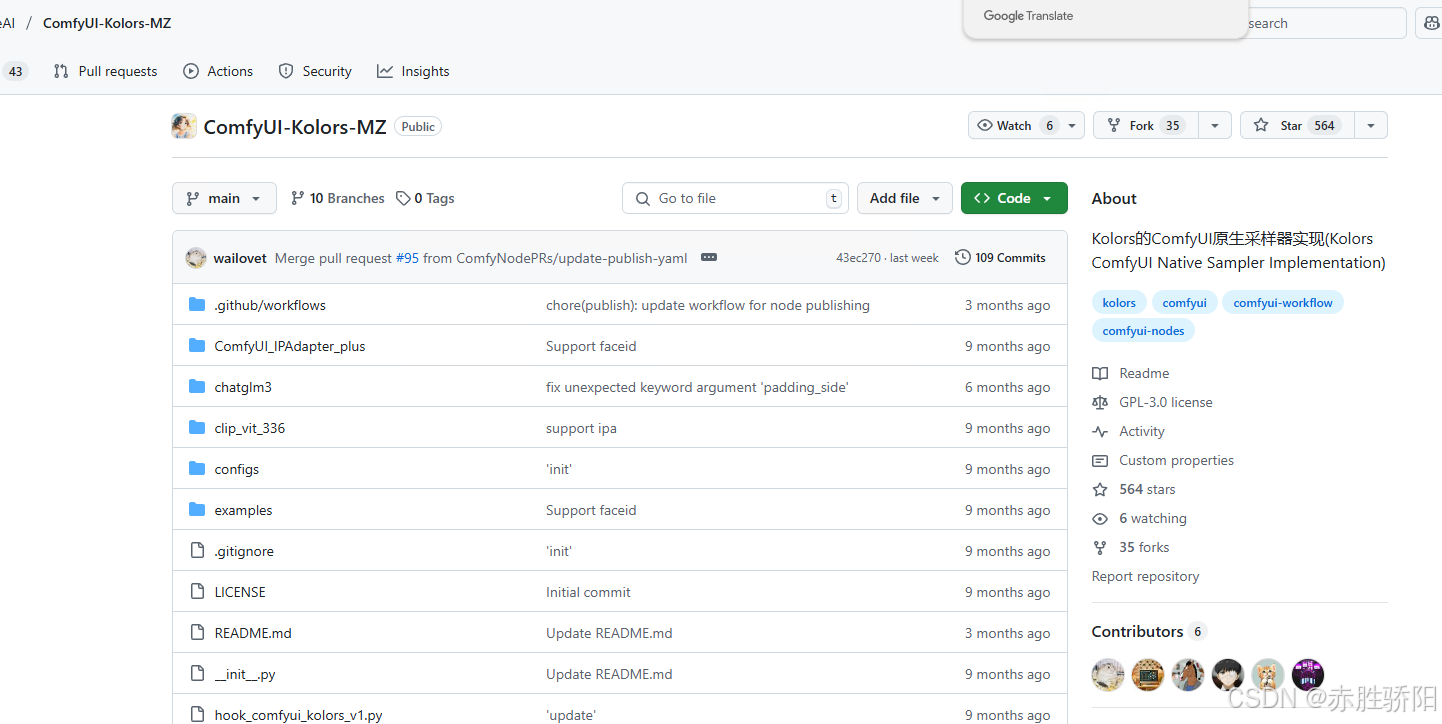Star the repository
Viewport: 1442px width, 724px height.
(1297, 125)
